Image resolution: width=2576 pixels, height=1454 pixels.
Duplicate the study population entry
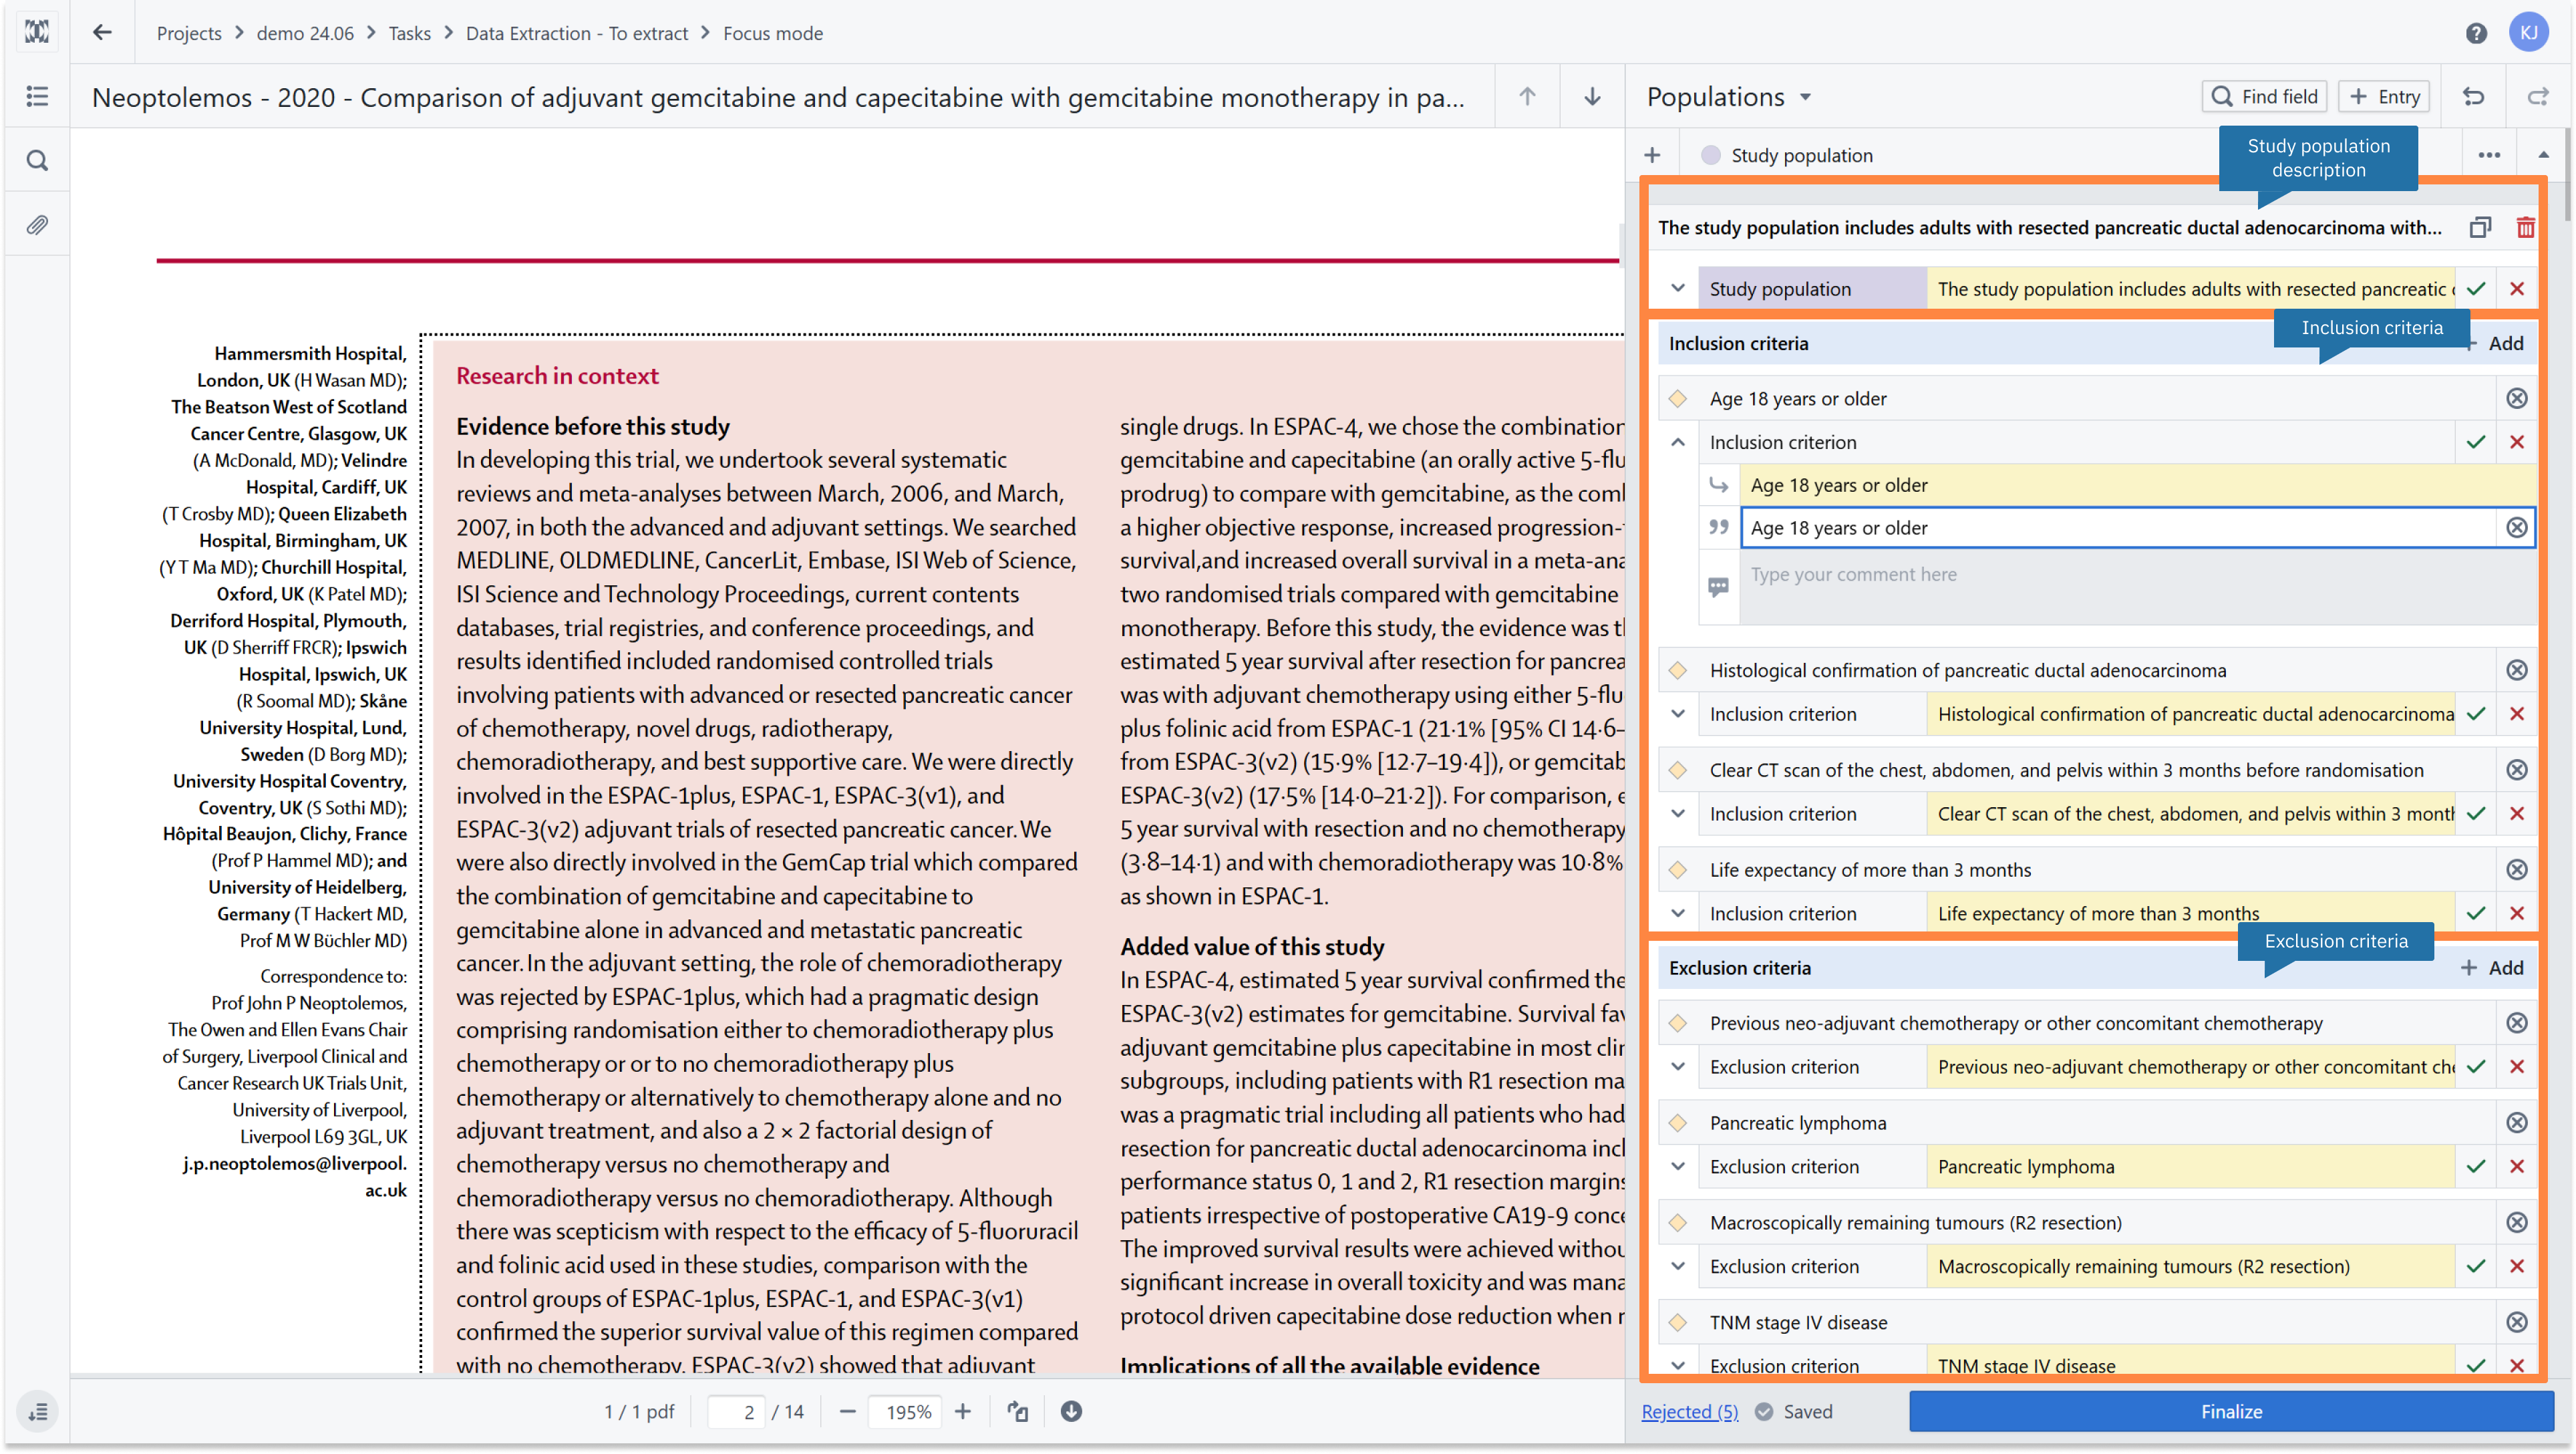pos(2480,227)
